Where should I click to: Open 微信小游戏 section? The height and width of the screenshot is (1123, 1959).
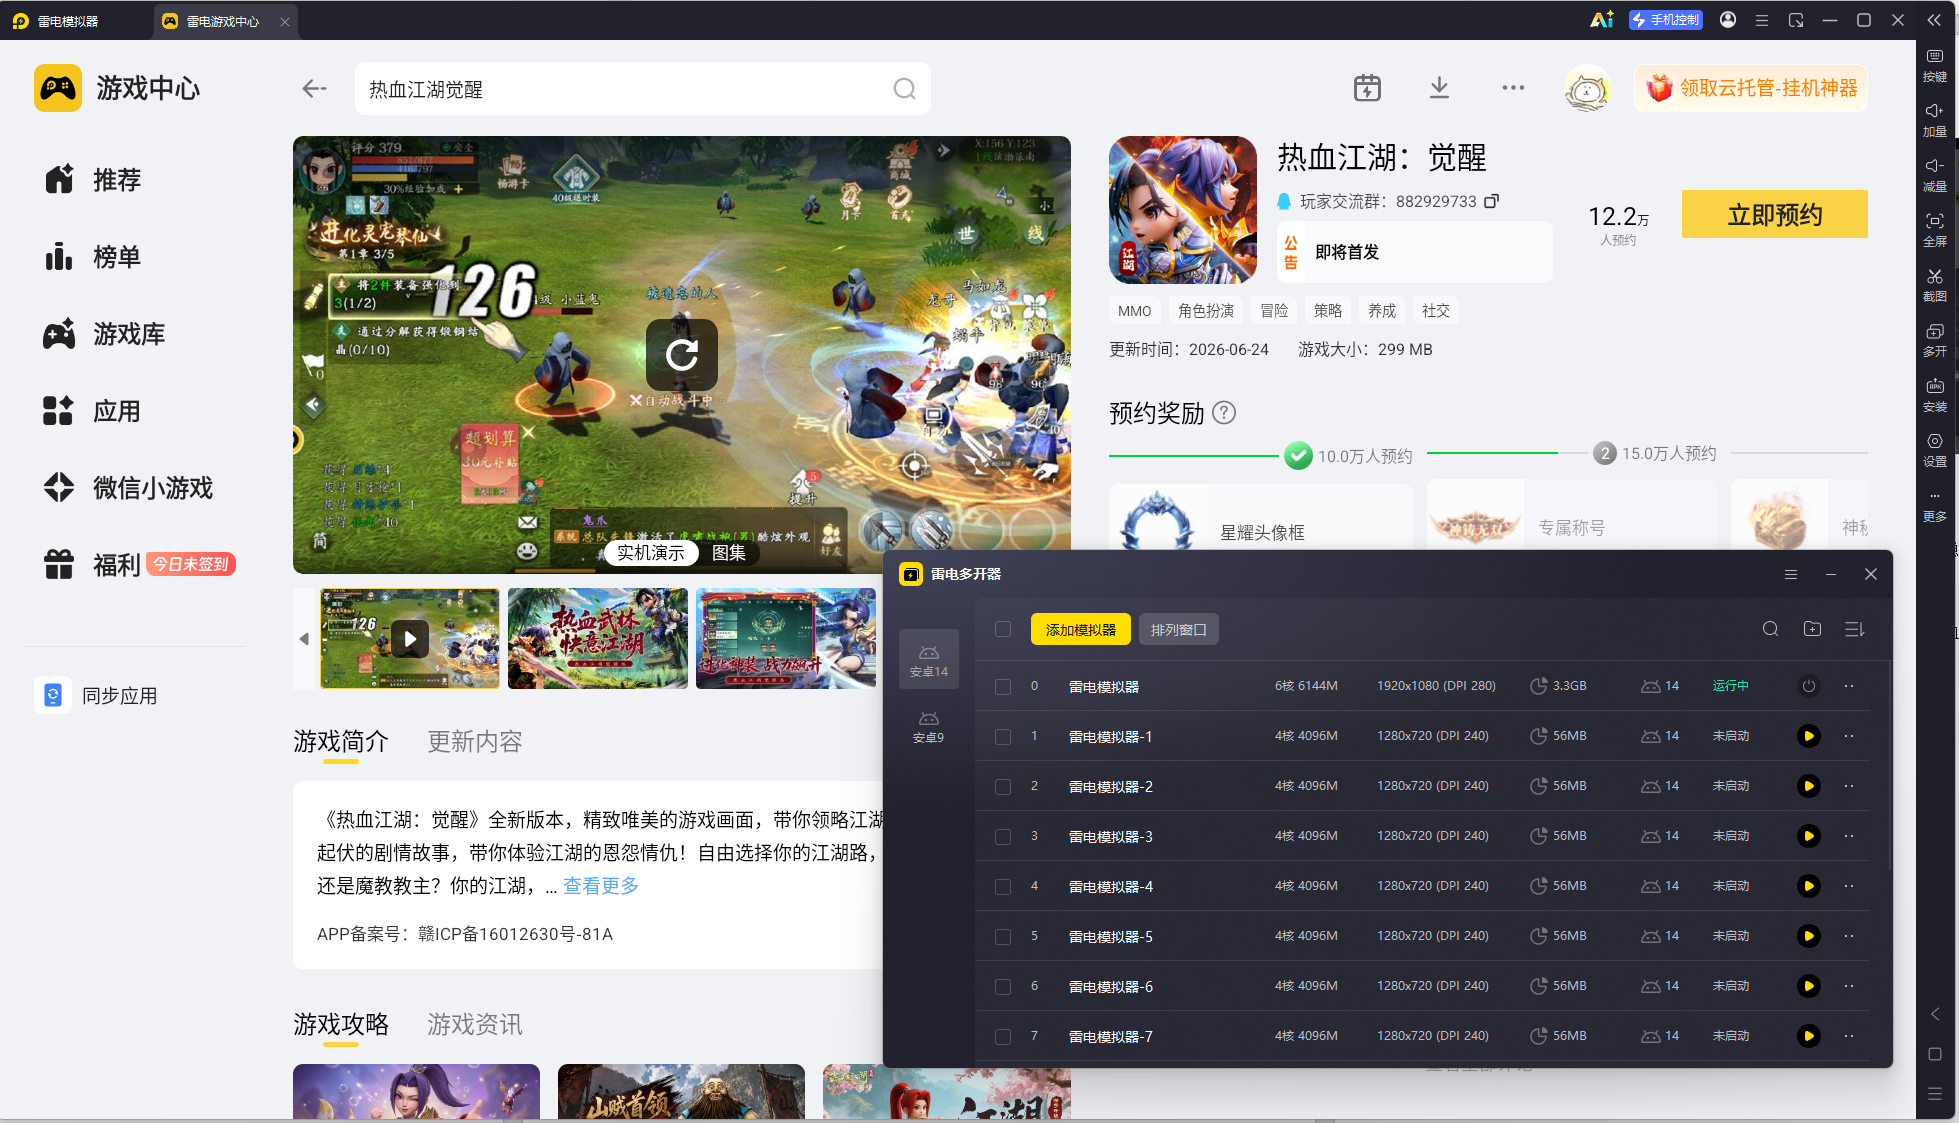tap(128, 488)
